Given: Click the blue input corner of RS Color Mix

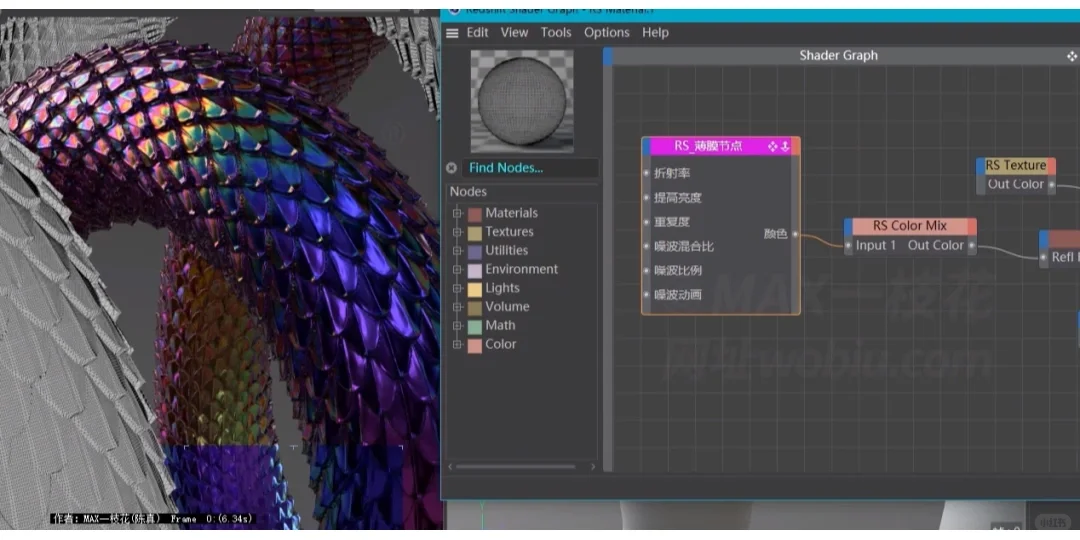Looking at the screenshot, I should [848, 227].
